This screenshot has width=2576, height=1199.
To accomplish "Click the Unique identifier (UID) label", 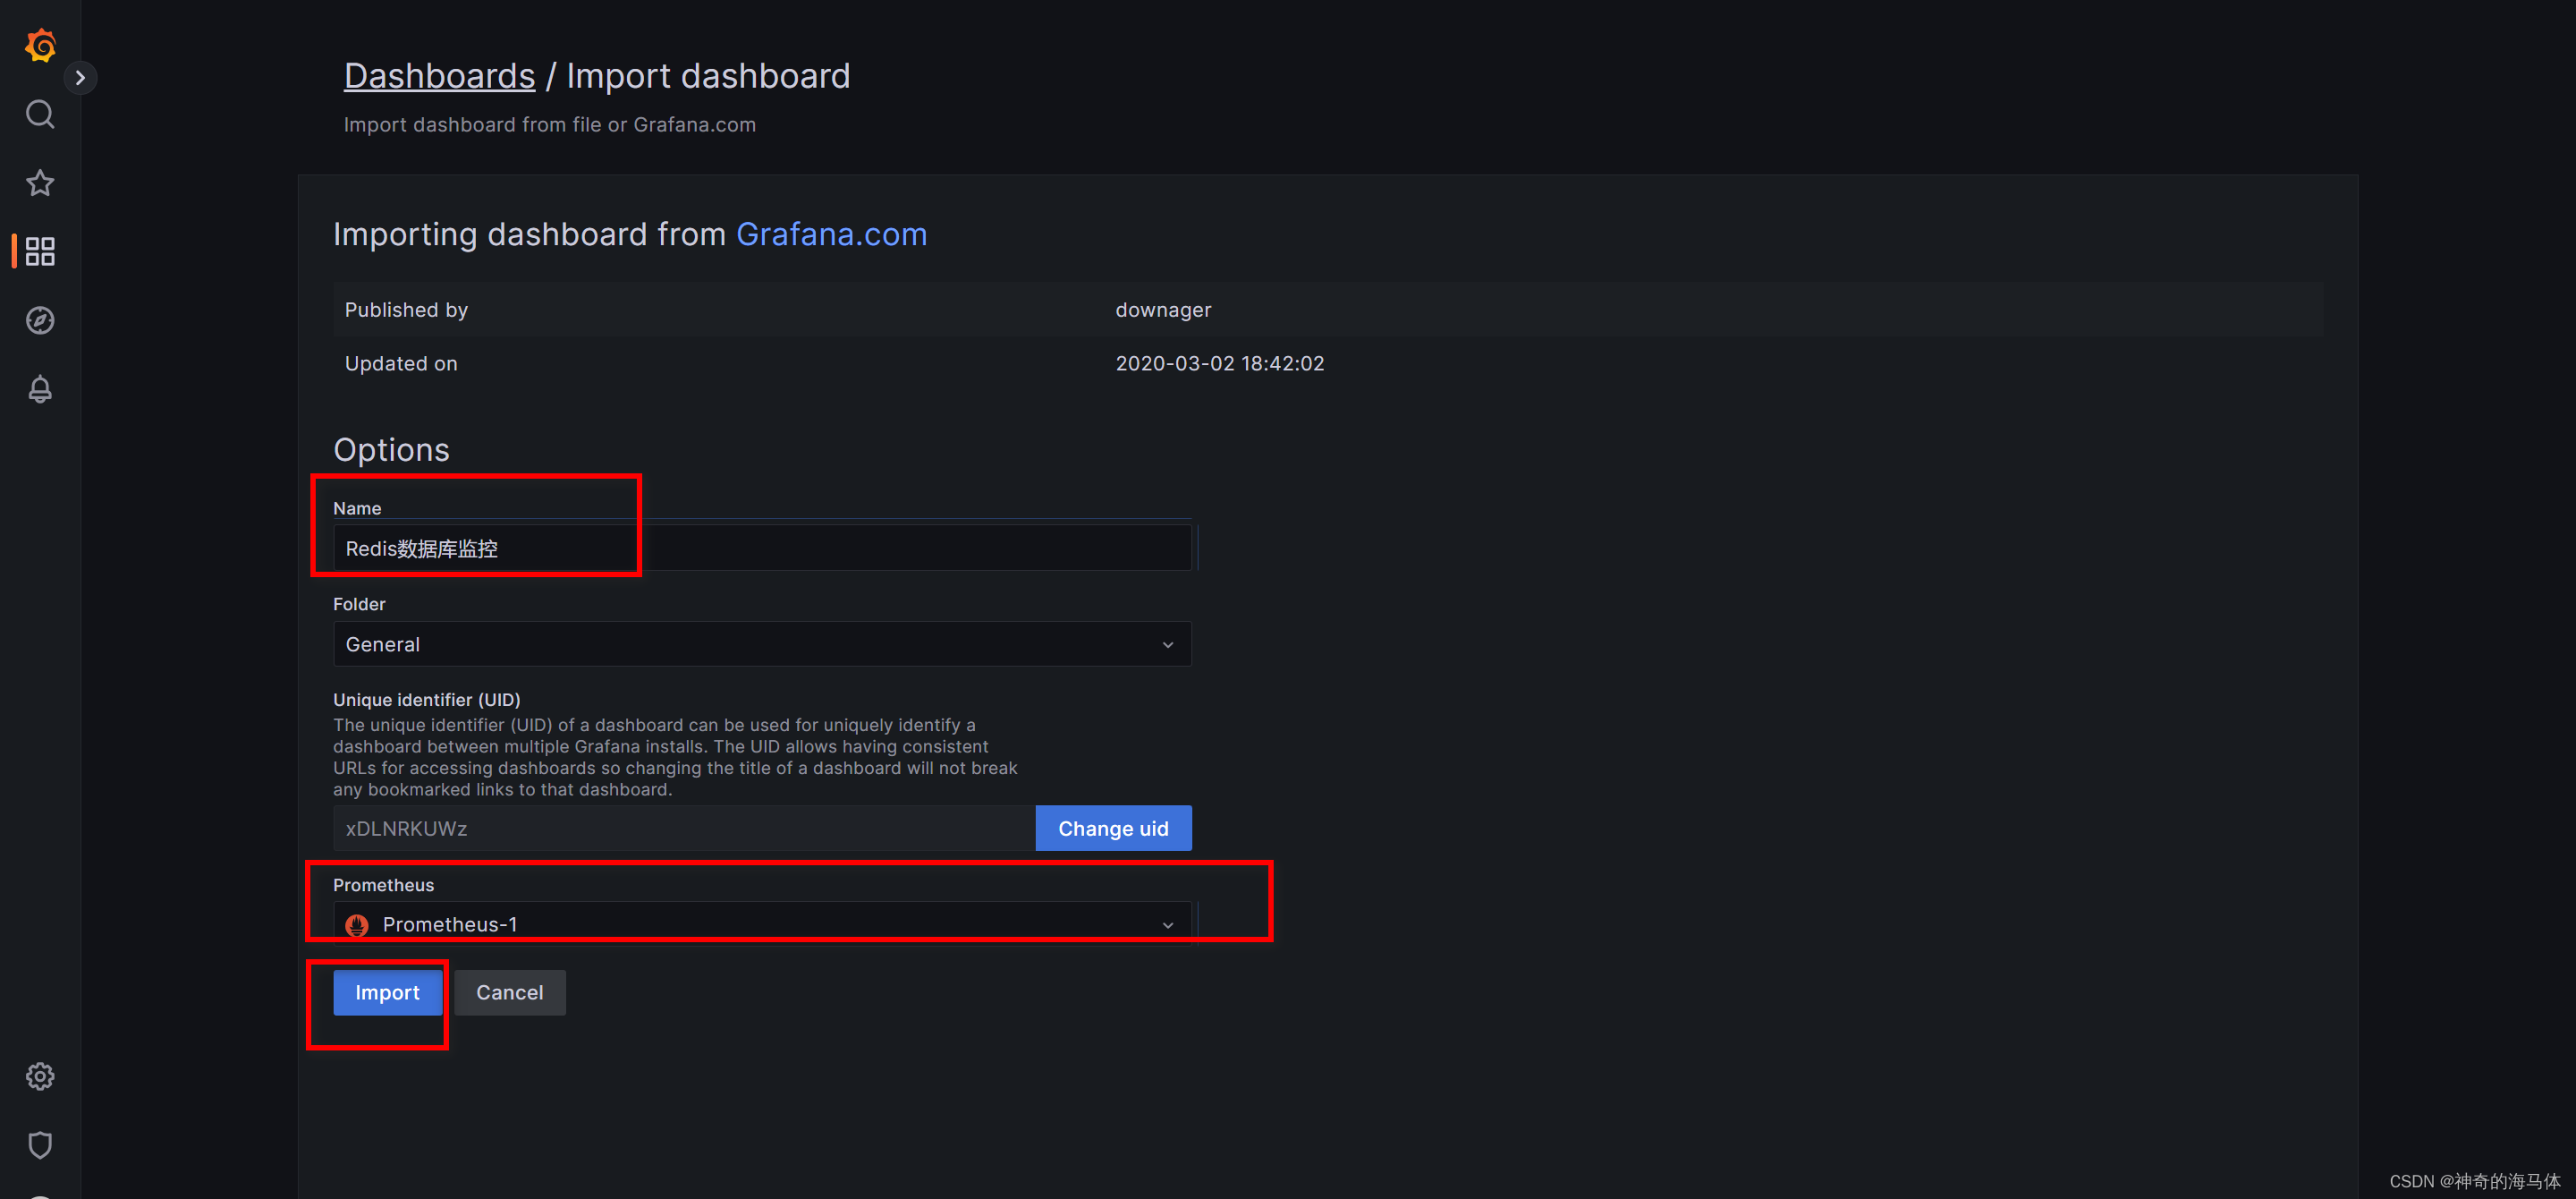I will tap(427, 700).
